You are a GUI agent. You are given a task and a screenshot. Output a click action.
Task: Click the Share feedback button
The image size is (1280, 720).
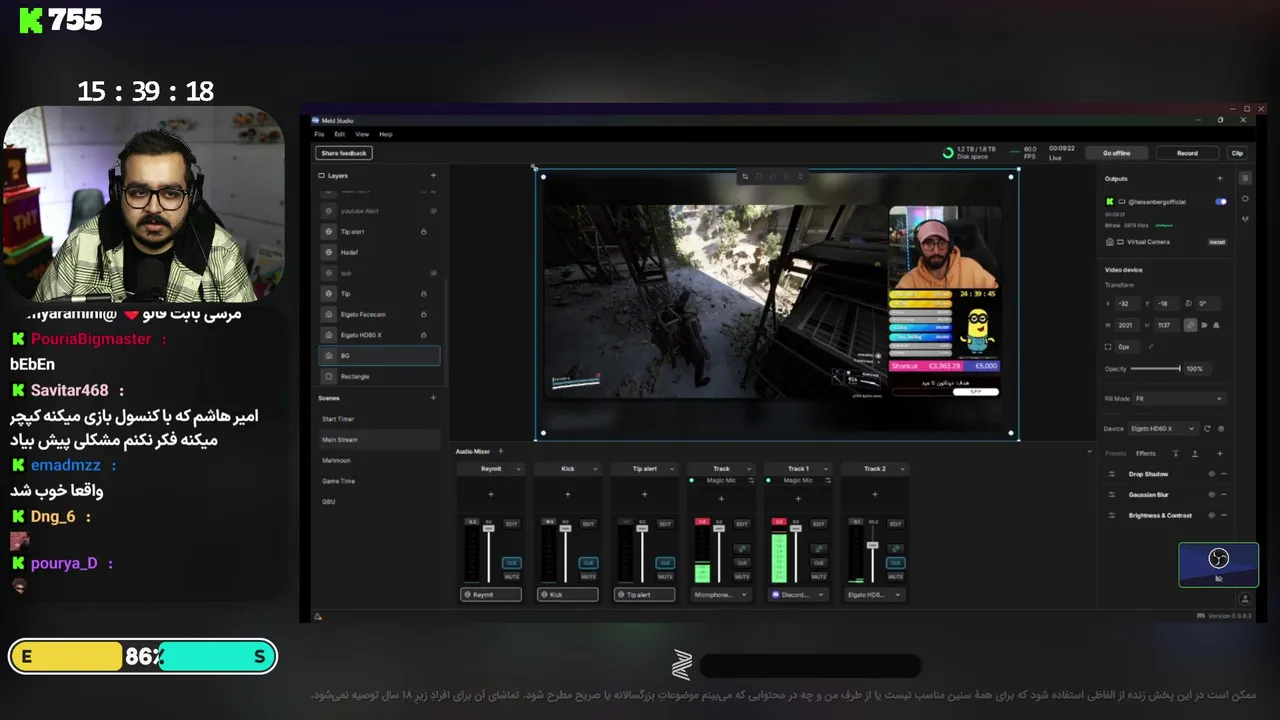point(344,153)
